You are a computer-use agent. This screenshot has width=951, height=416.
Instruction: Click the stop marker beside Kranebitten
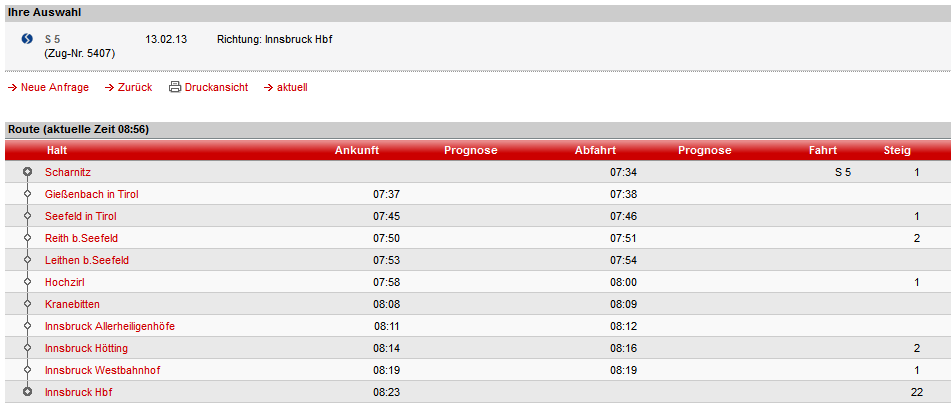27,304
